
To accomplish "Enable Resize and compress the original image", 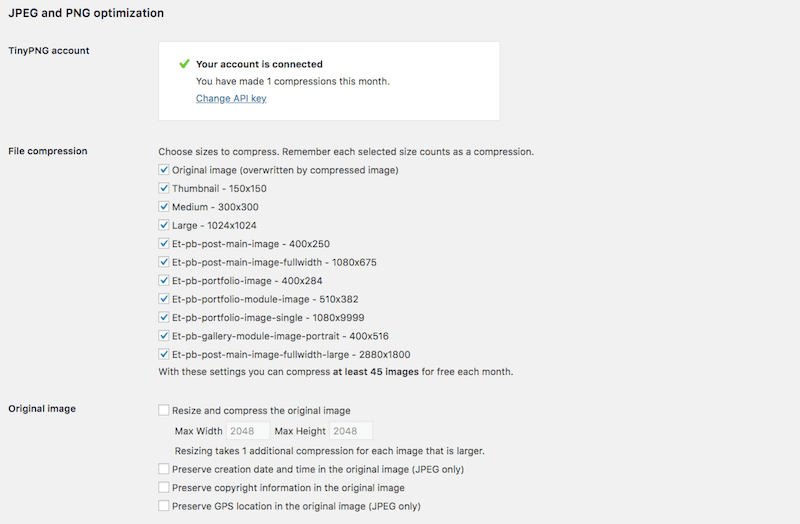I will coord(164,410).
